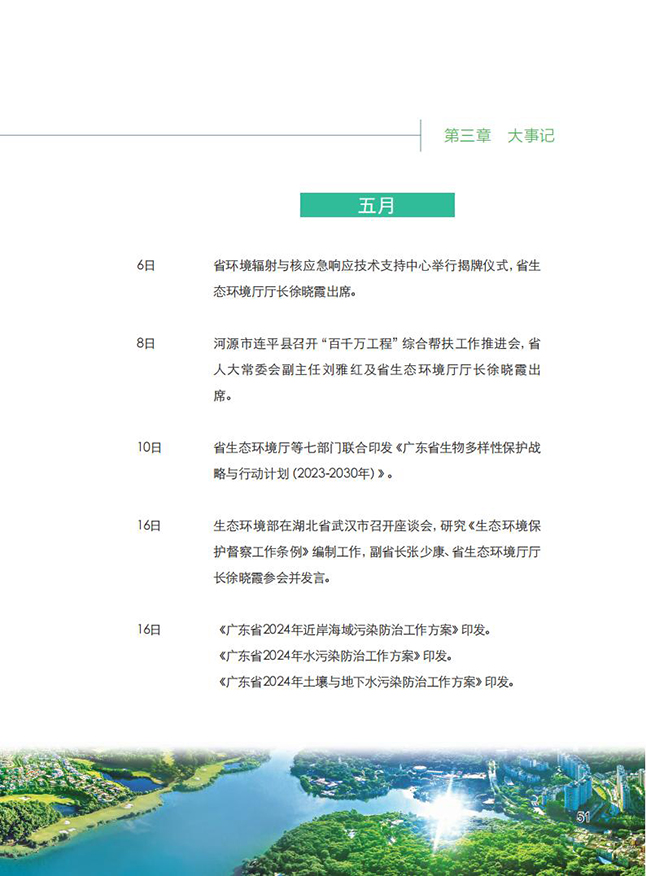Click the 16日 label beside 生态环境部 entry
Image resolution: width=646 pixels, height=876 pixels.
pyautogui.click(x=149, y=525)
